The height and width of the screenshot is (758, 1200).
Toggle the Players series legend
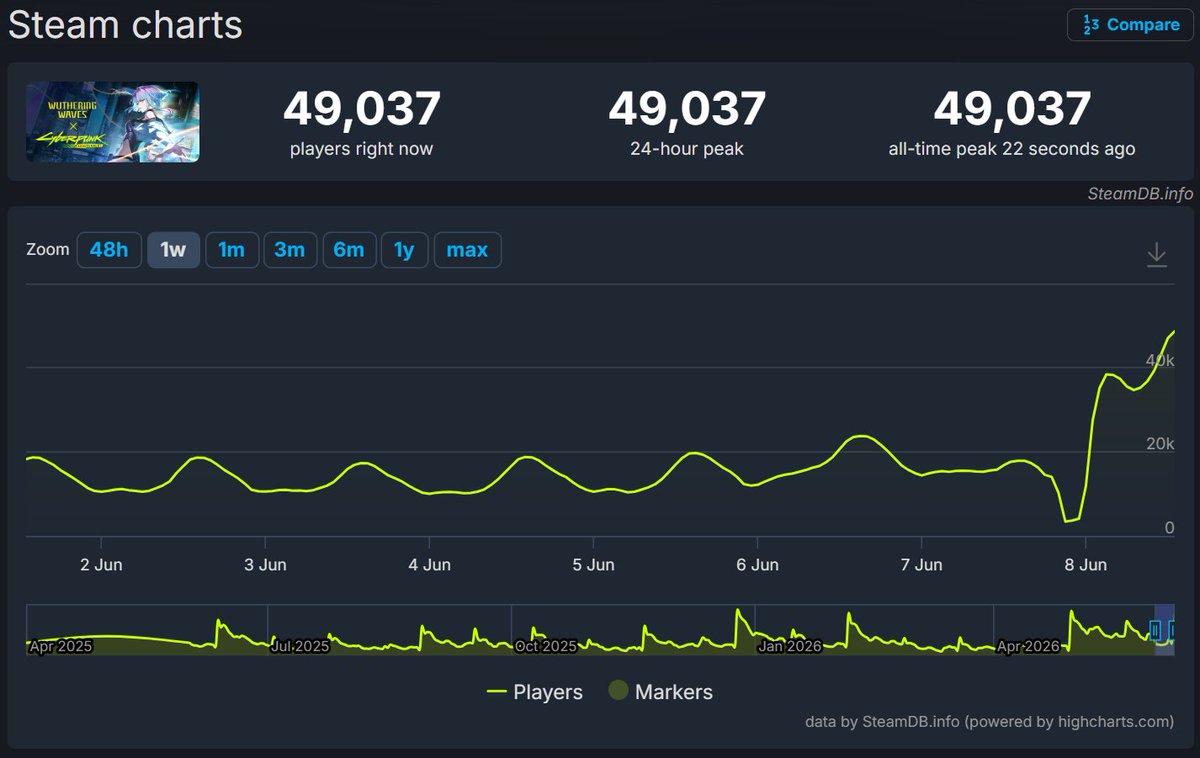tap(534, 692)
